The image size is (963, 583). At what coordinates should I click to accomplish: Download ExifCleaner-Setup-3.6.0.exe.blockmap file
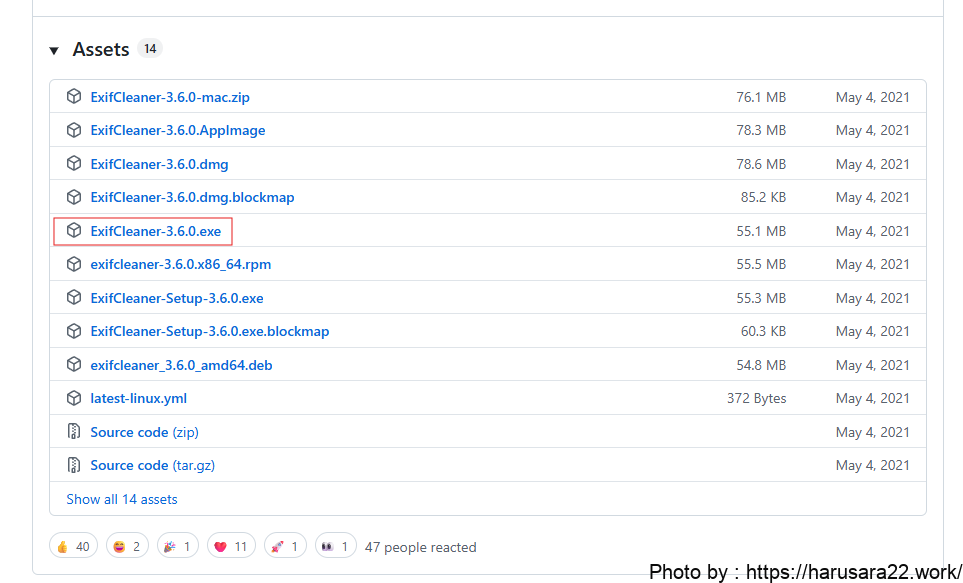tap(209, 331)
